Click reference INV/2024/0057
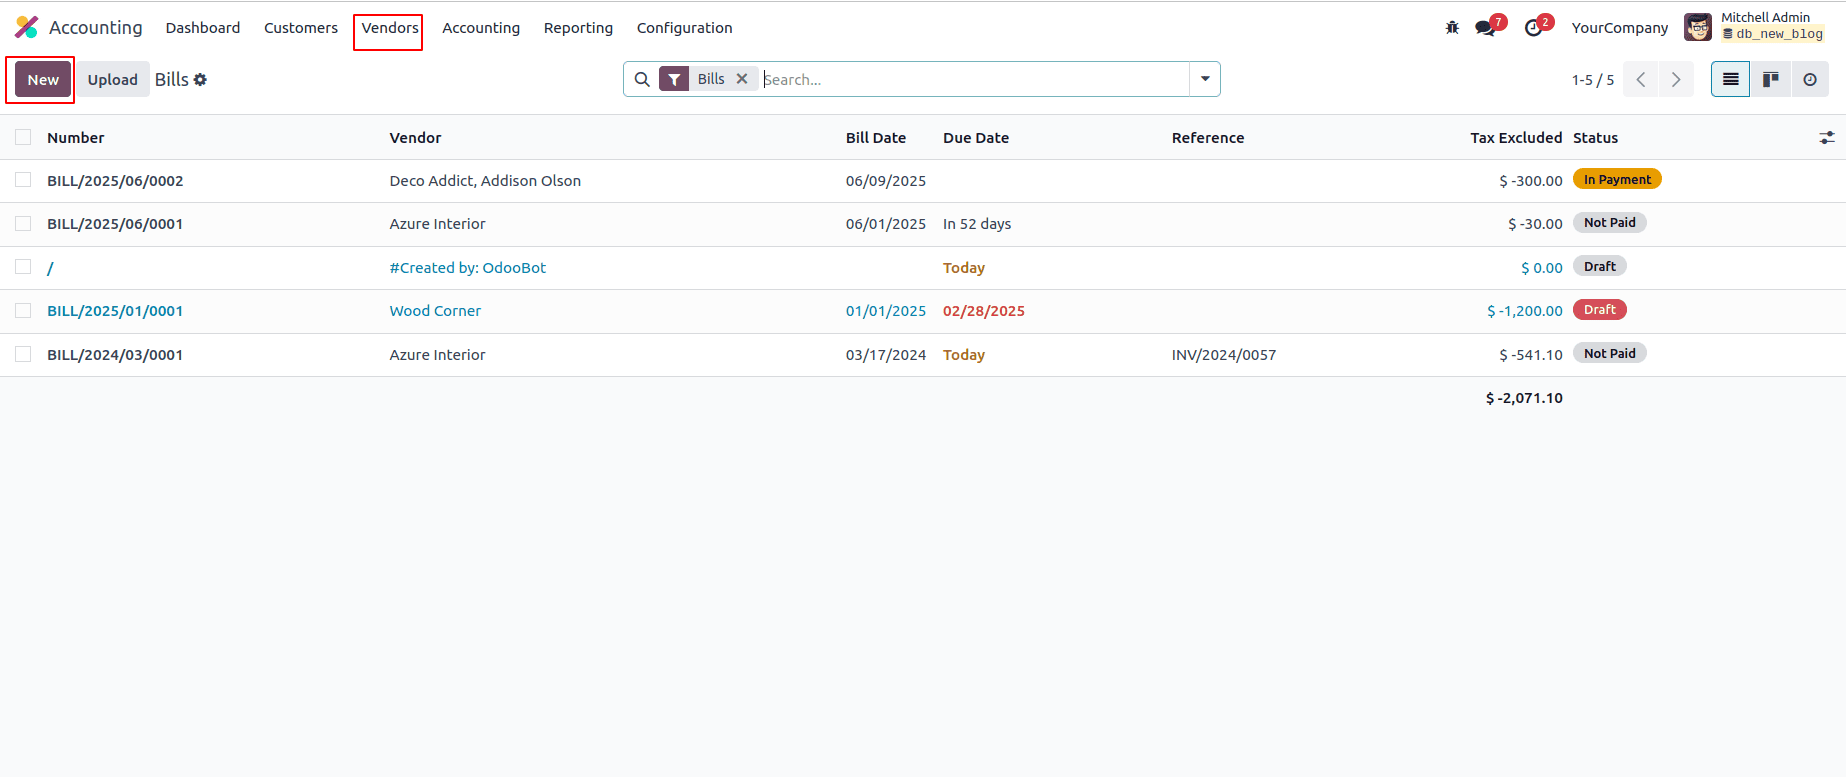The image size is (1846, 777). pos(1224,355)
